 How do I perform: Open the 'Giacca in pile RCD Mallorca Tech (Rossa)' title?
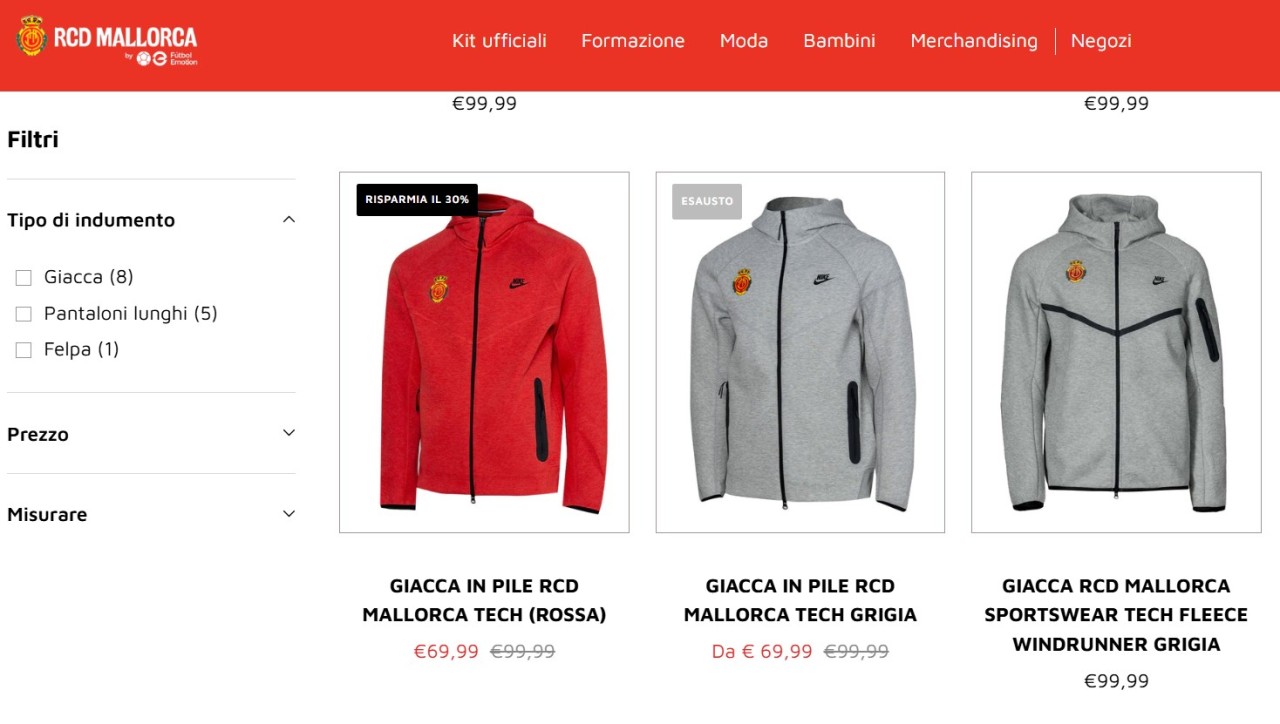[484, 600]
